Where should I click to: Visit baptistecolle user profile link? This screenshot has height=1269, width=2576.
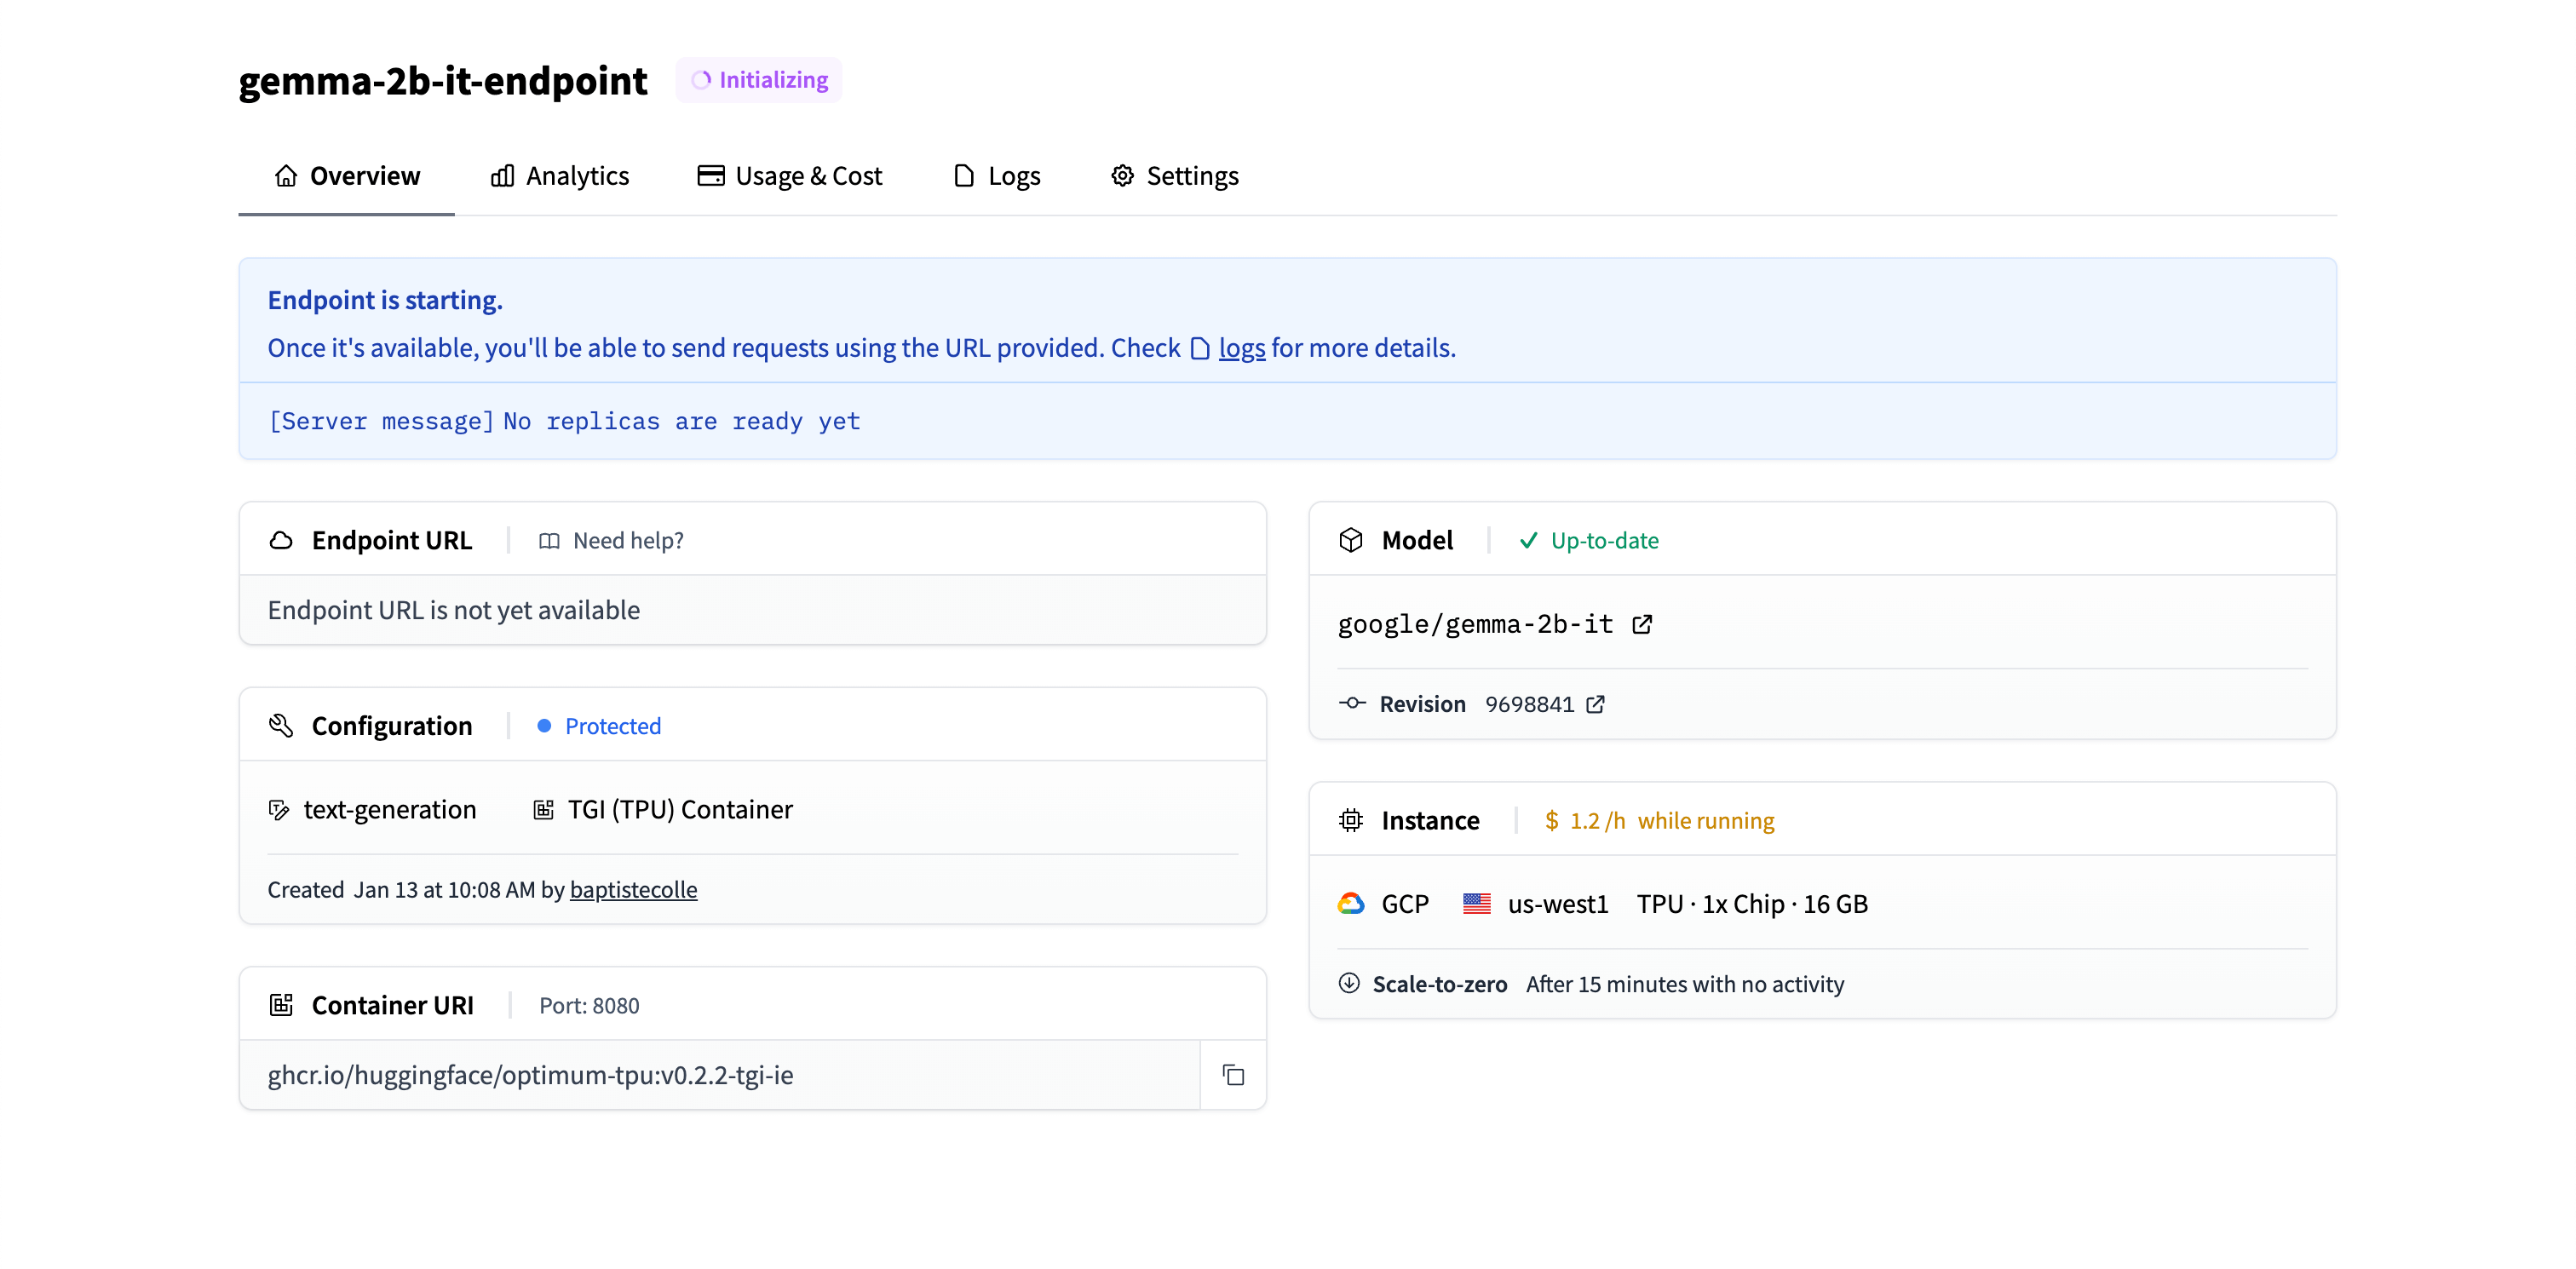[x=633, y=889]
